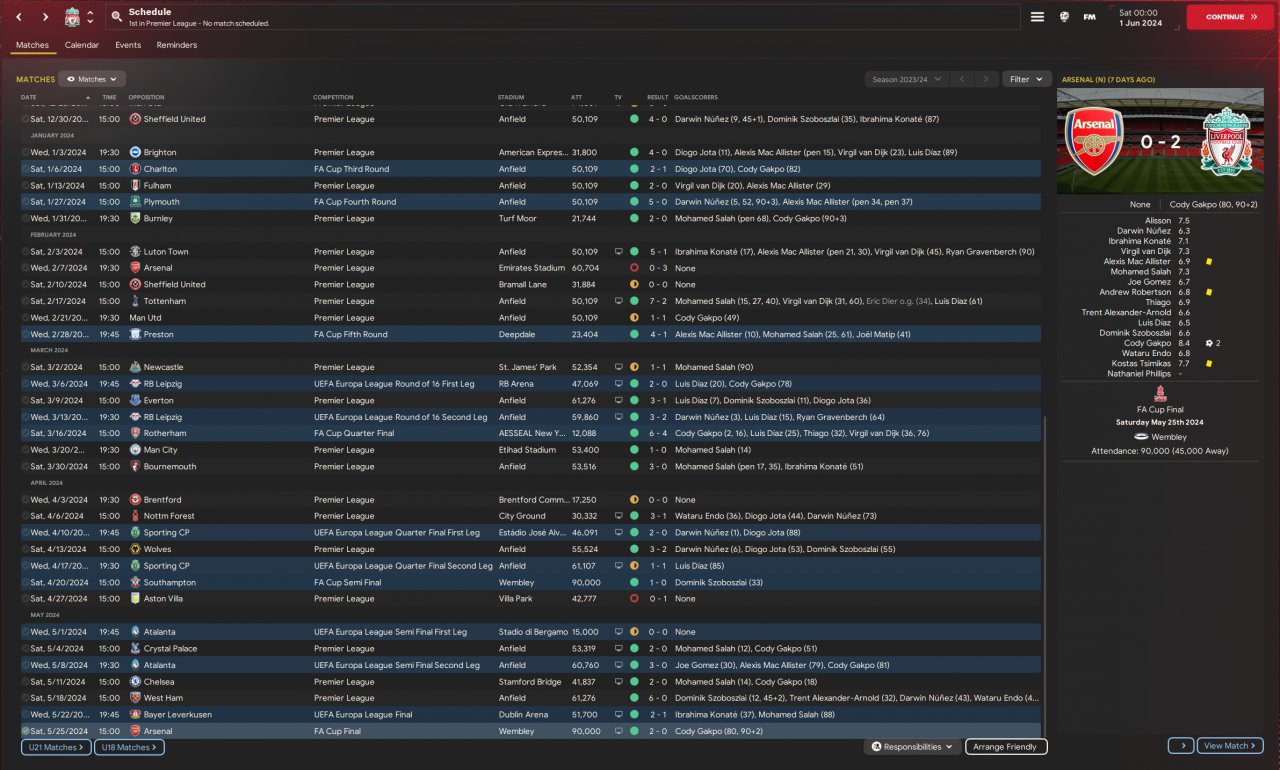Toggle the selector on the Bayer Leverkusen row
This screenshot has width=1280, height=770.
(x=25, y=715)
